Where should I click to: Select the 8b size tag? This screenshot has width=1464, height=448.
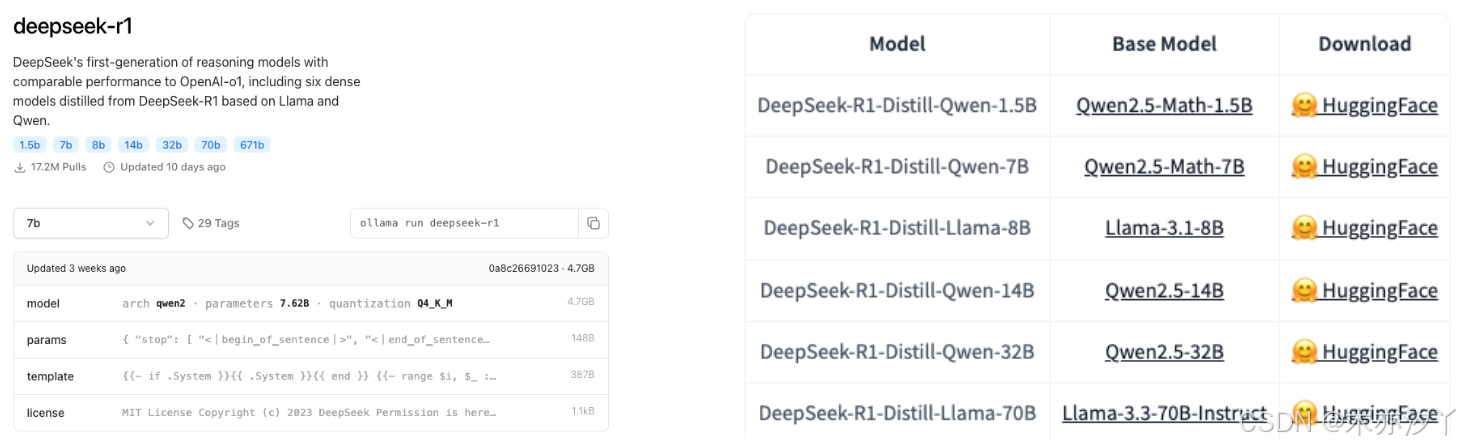click(98, 145)
